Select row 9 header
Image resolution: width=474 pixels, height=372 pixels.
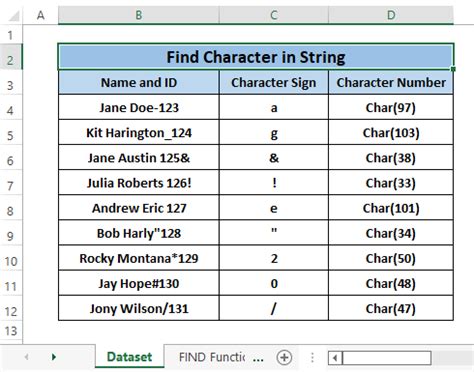(11, 233)
